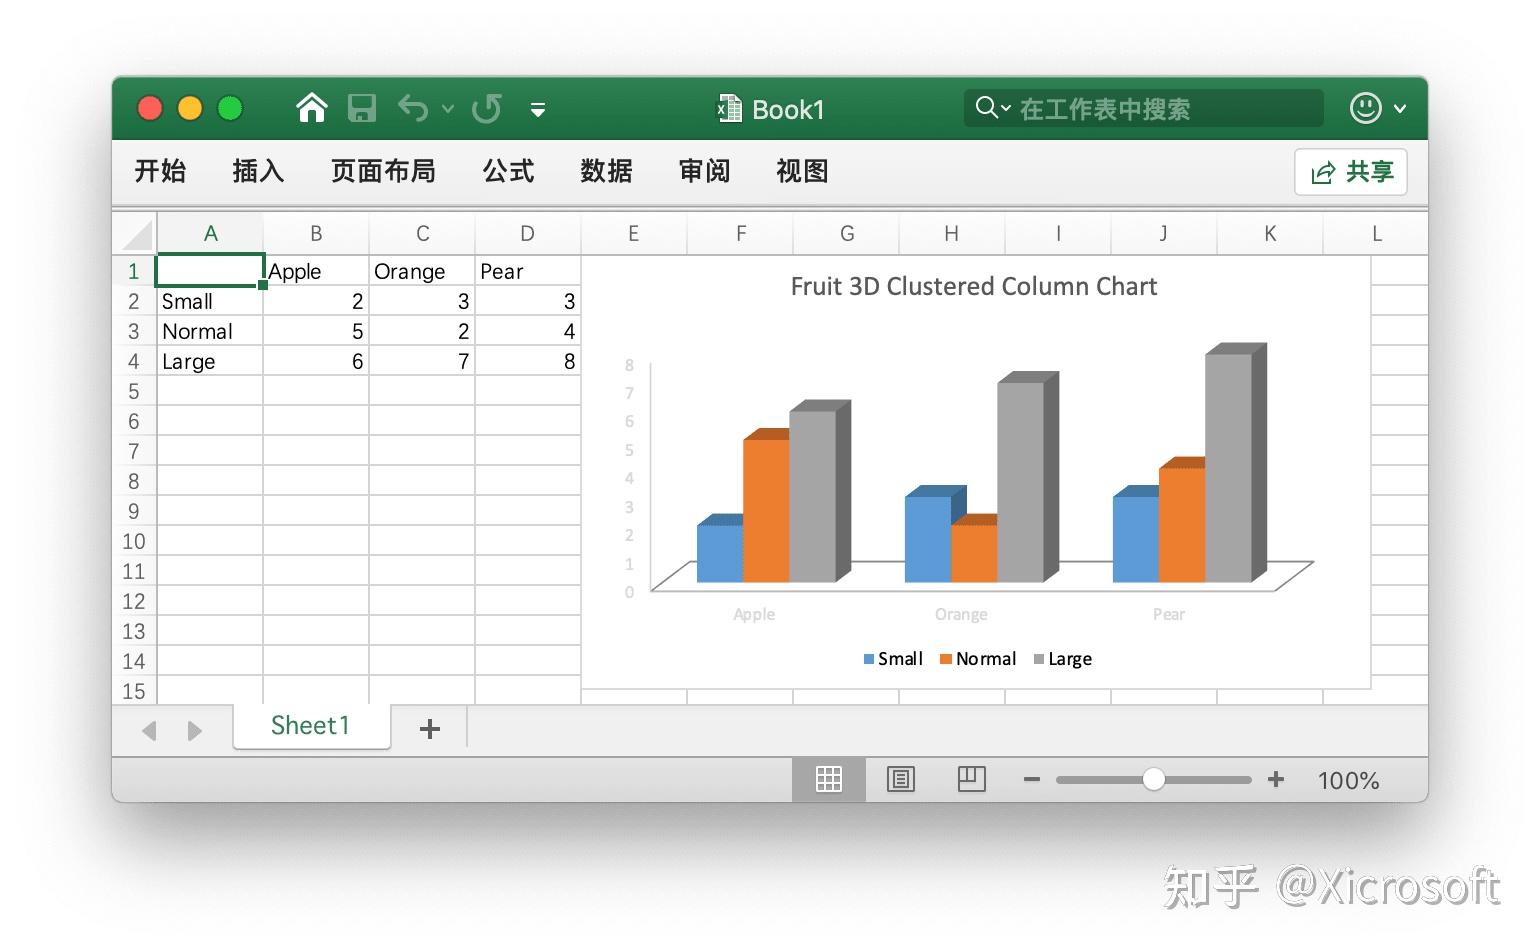
Task: Click the zoom slider handle
Action: coord(1153,779)
